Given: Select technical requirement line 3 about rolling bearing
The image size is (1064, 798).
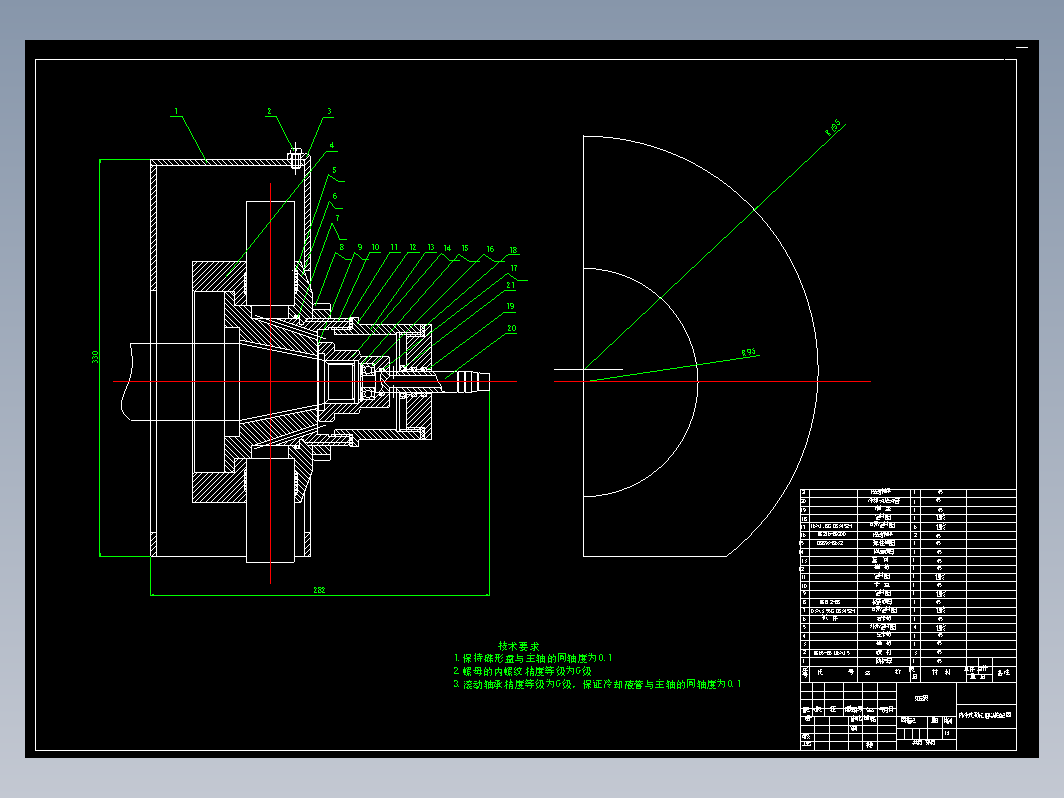Looking at the screenshot, I should [597, 684].
